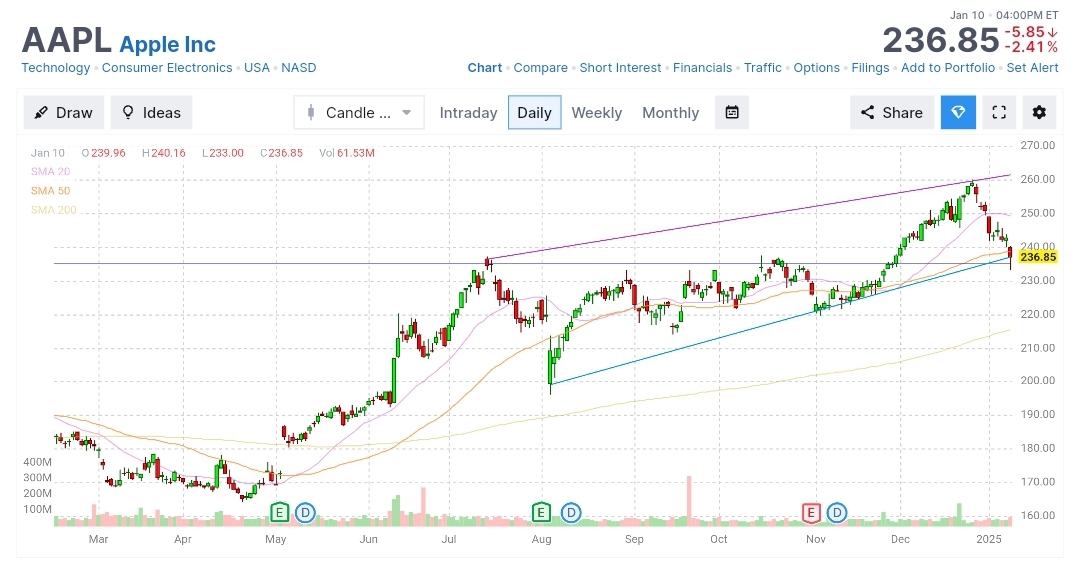Open the Chart tab link
This screenshot has height=563, width=1080.
pos(485,68)
